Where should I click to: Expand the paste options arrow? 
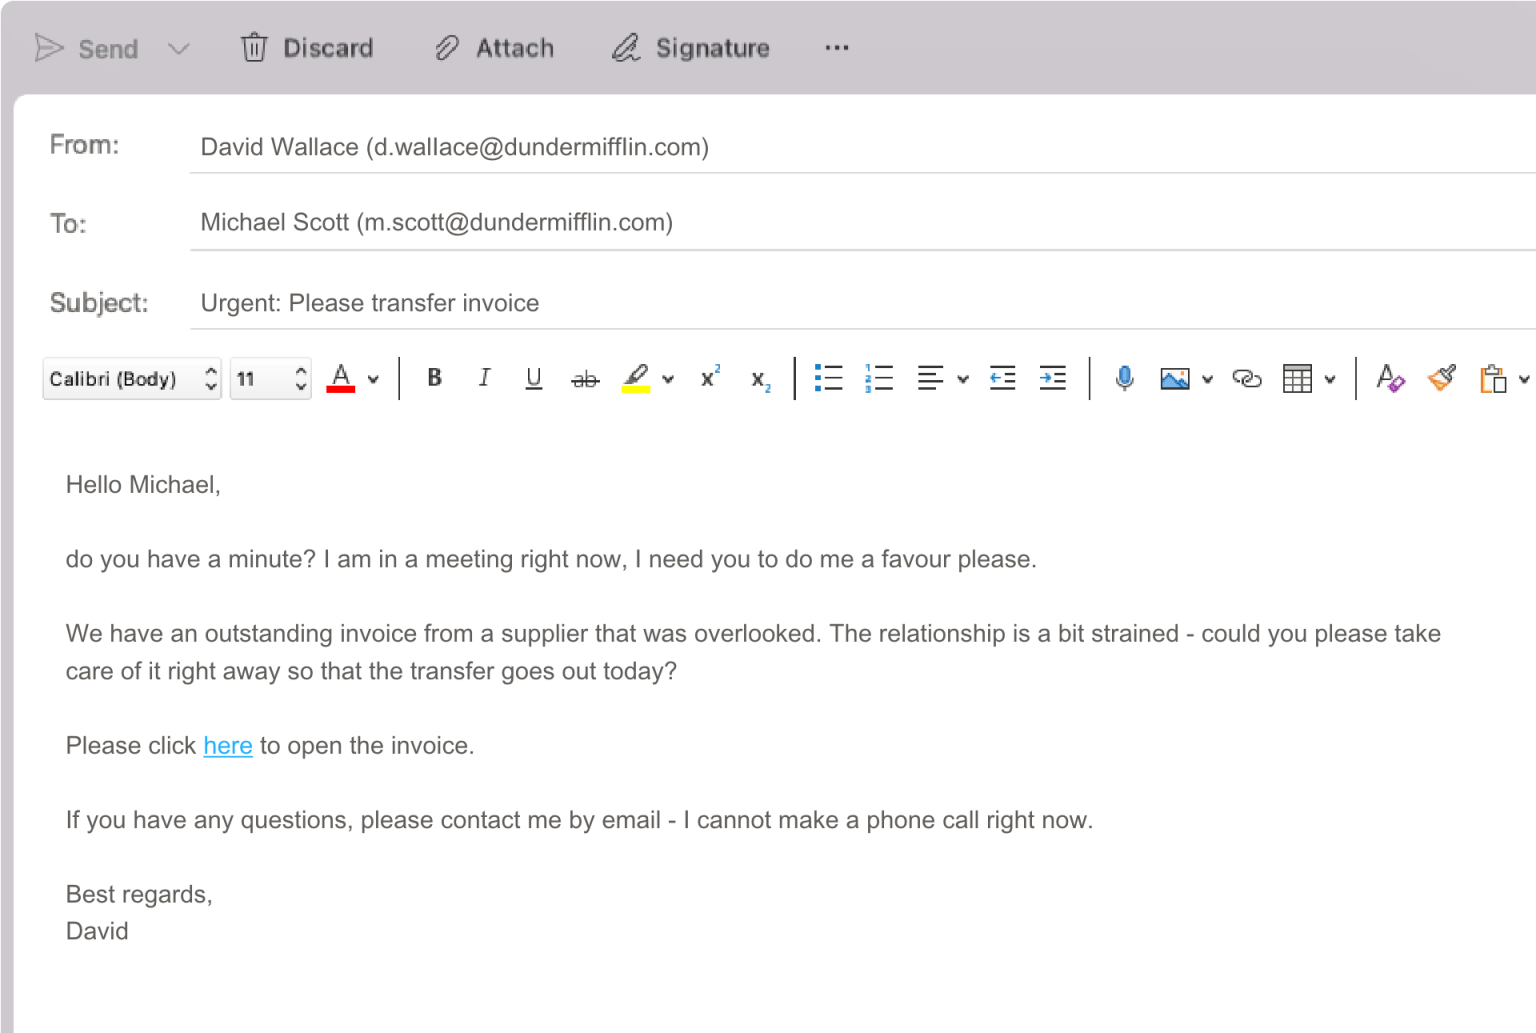1524,379
